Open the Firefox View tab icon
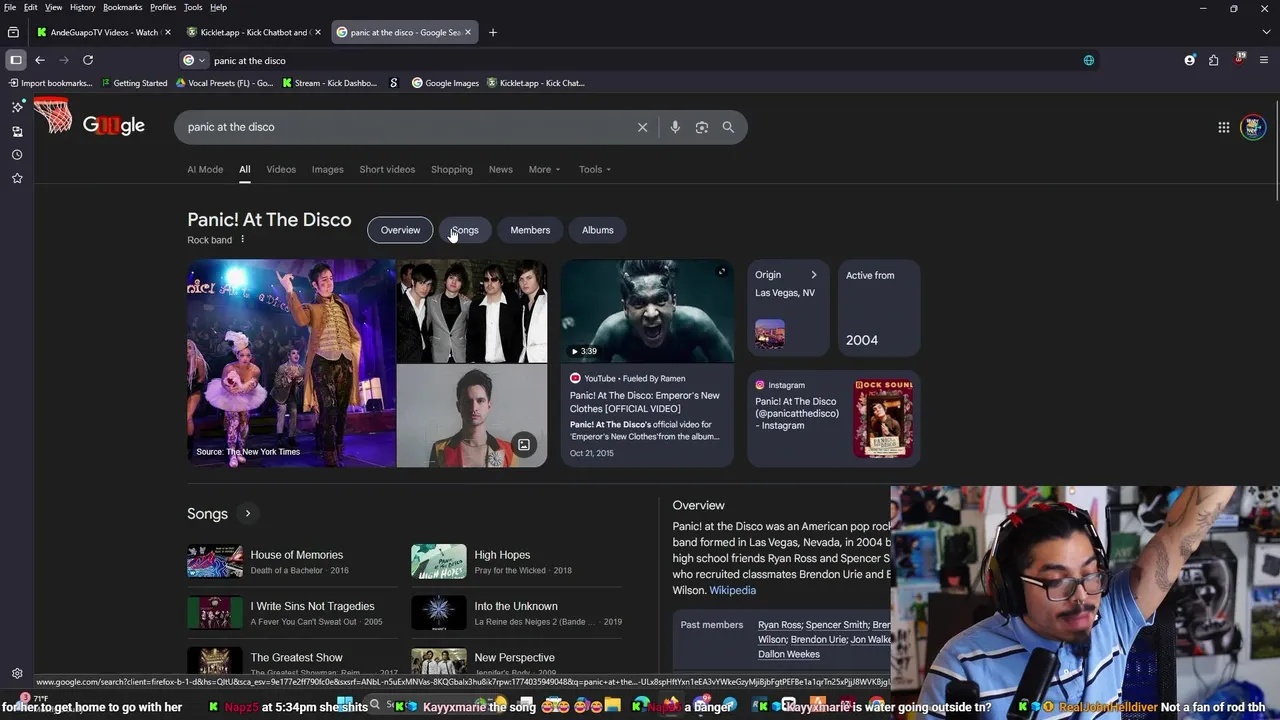Image resolution: width=1280 pixels, height=720 pixels. 13,32
